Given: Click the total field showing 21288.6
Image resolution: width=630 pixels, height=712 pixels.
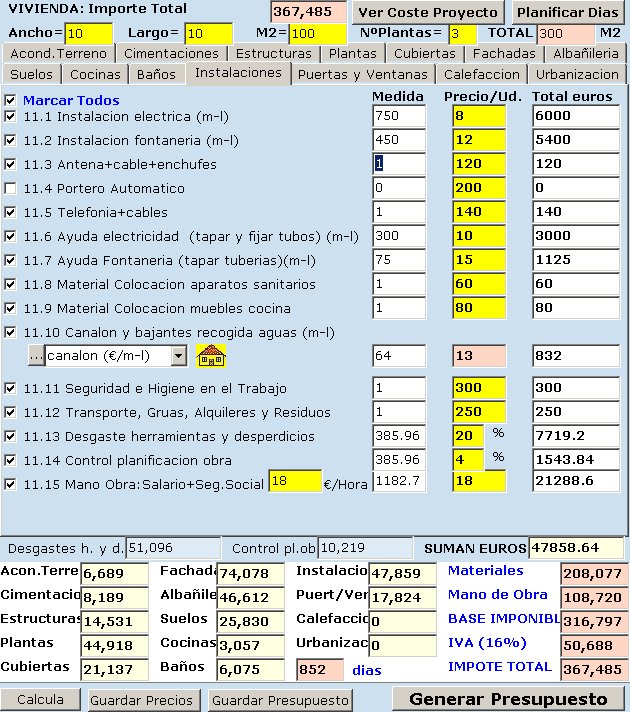Looking at the screenshot, I should click(x=575, y=481).
